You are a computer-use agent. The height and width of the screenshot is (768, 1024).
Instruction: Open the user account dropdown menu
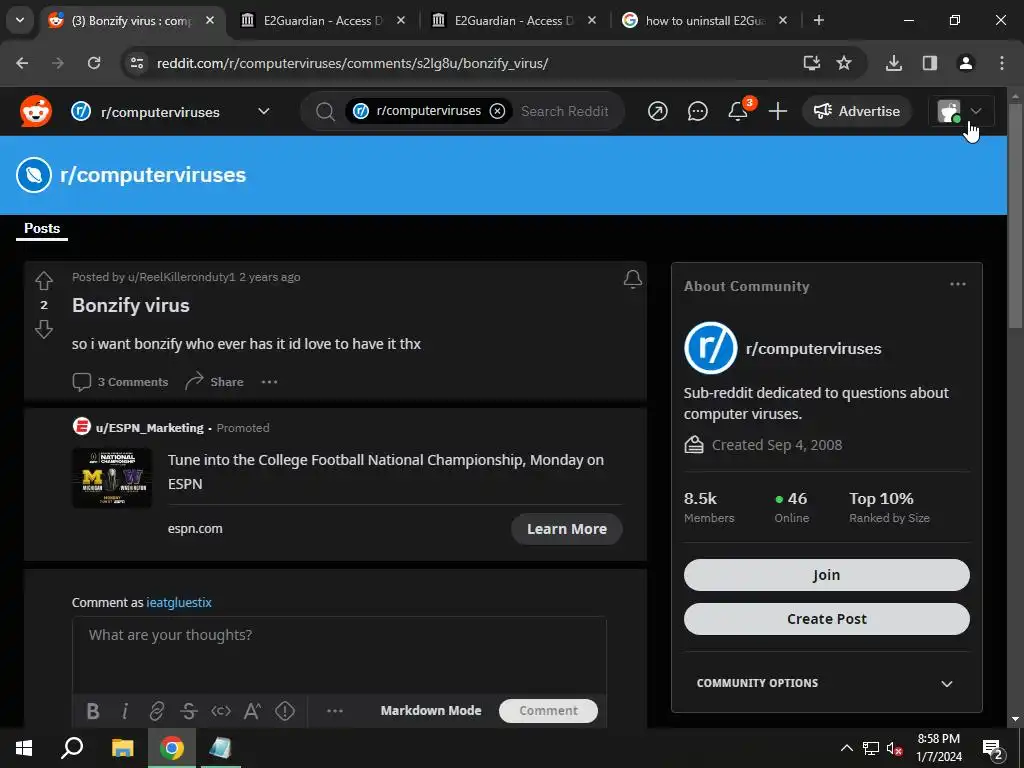pyautogui.click(x=961, y=111)
